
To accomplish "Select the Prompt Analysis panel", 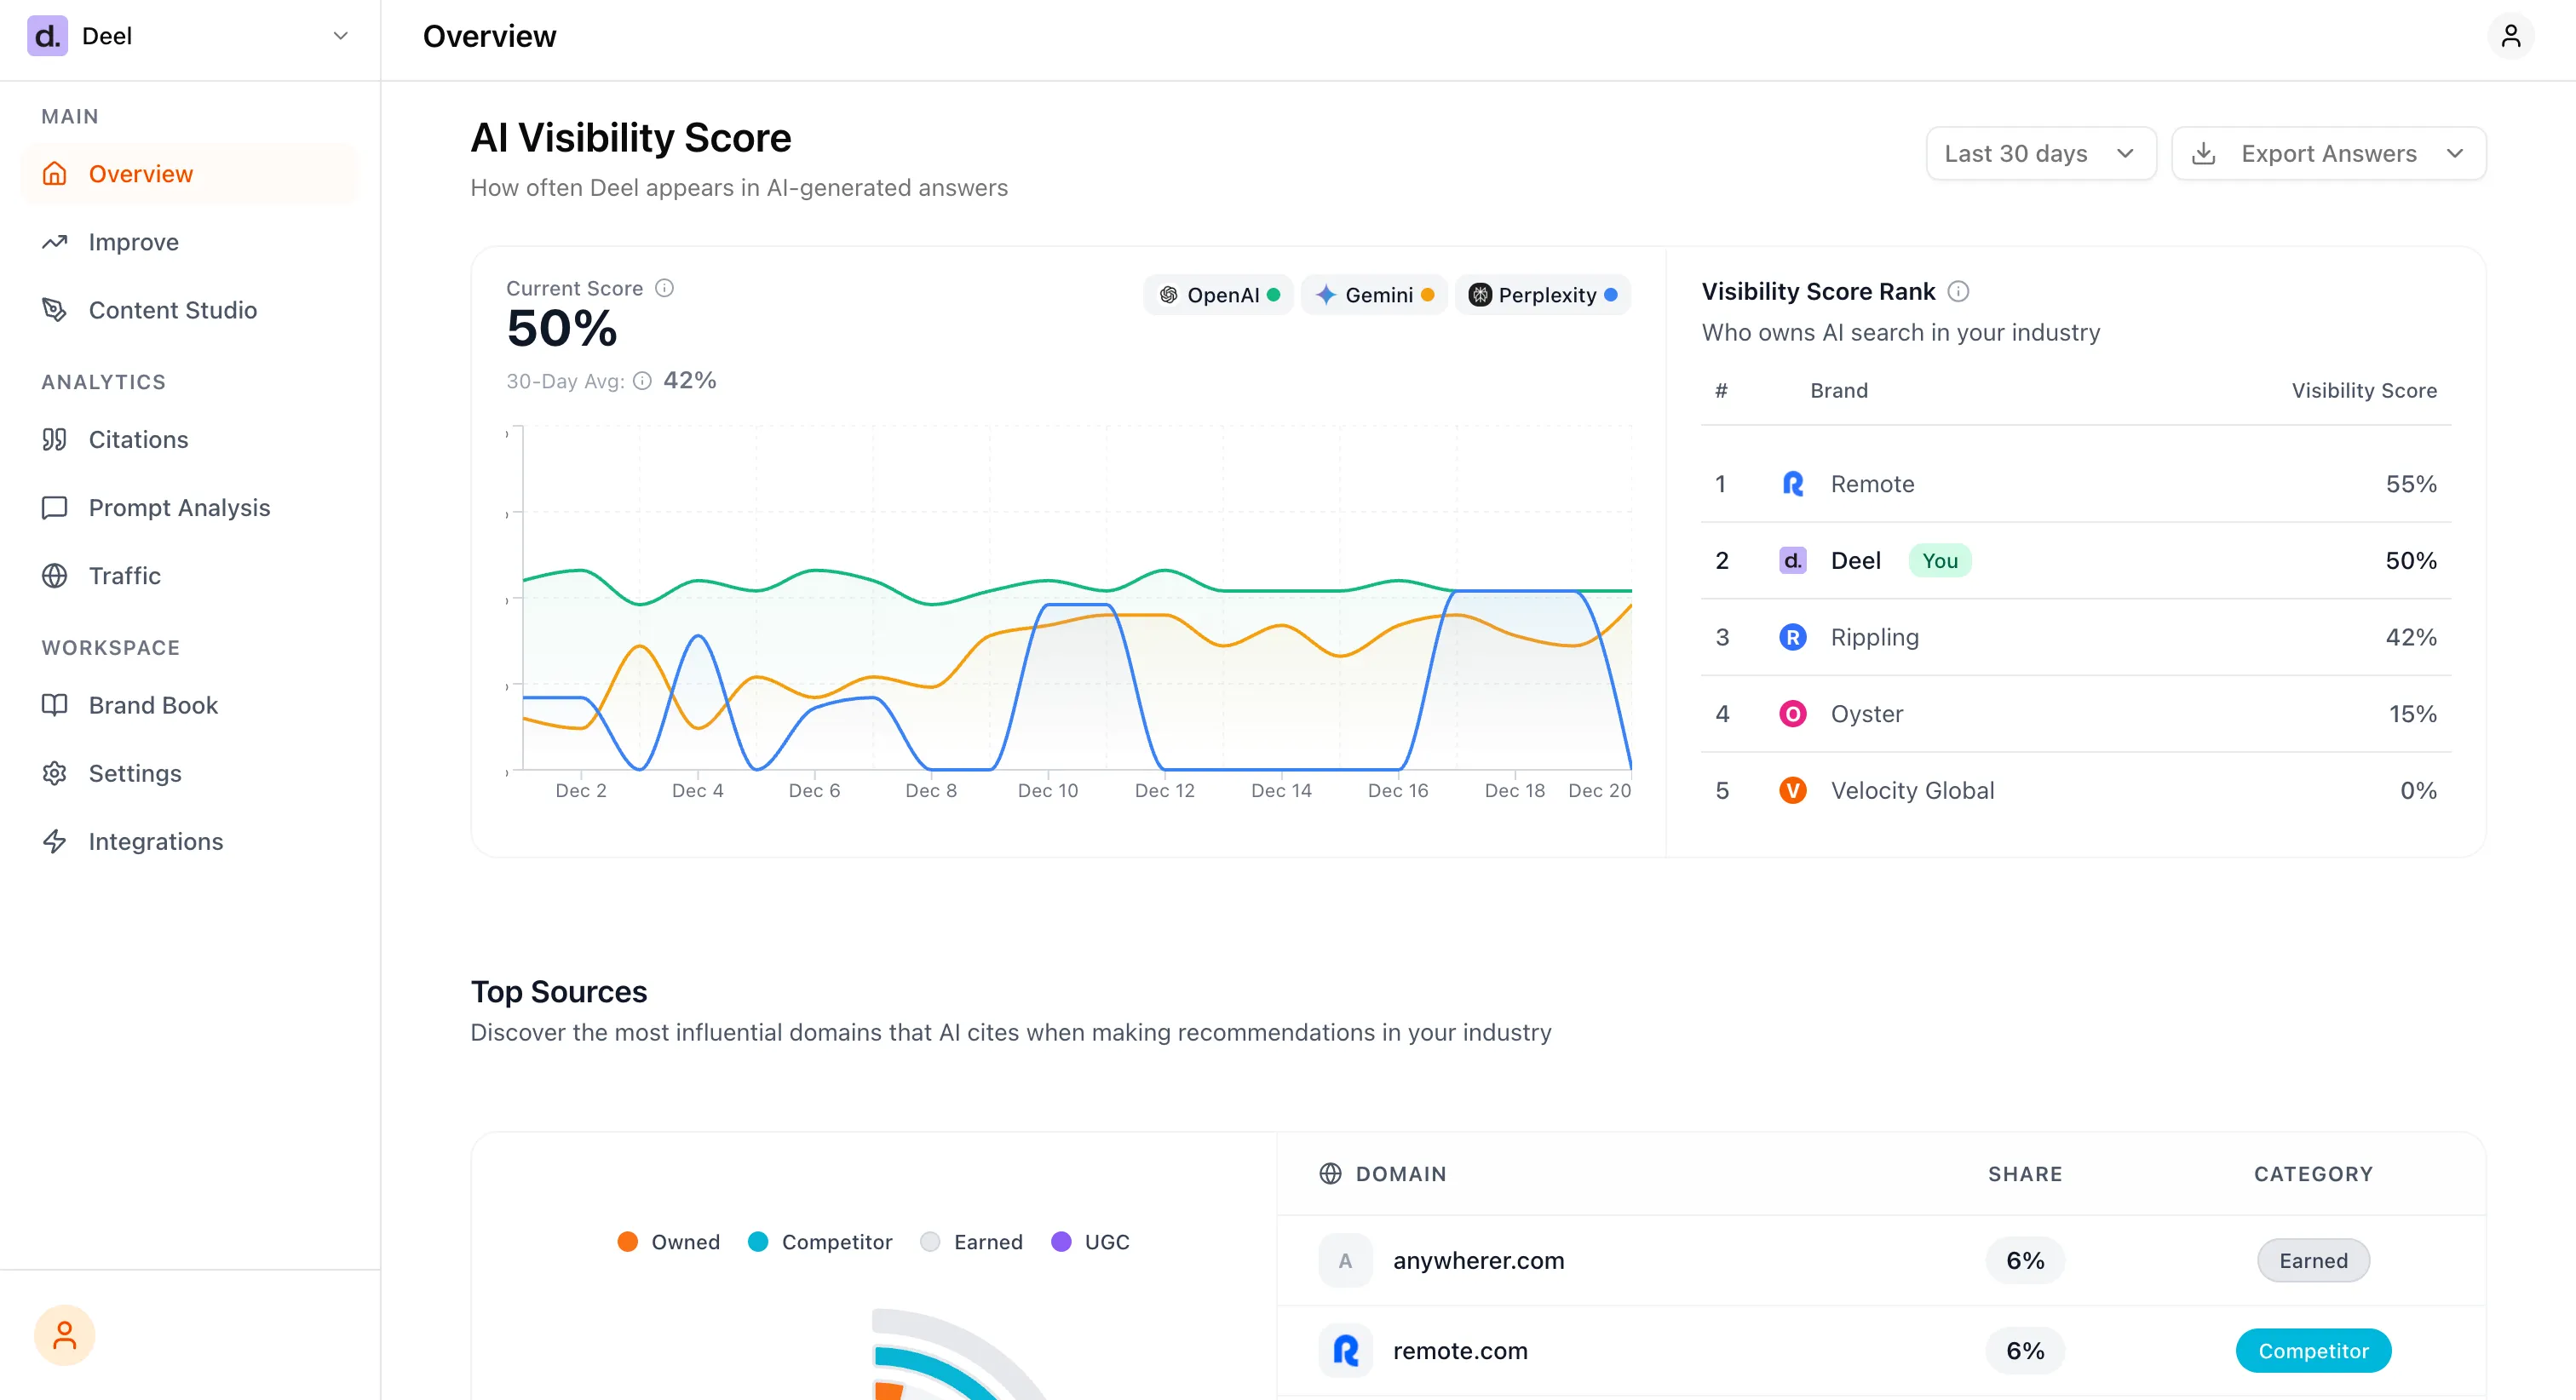I will coord(179,507).
